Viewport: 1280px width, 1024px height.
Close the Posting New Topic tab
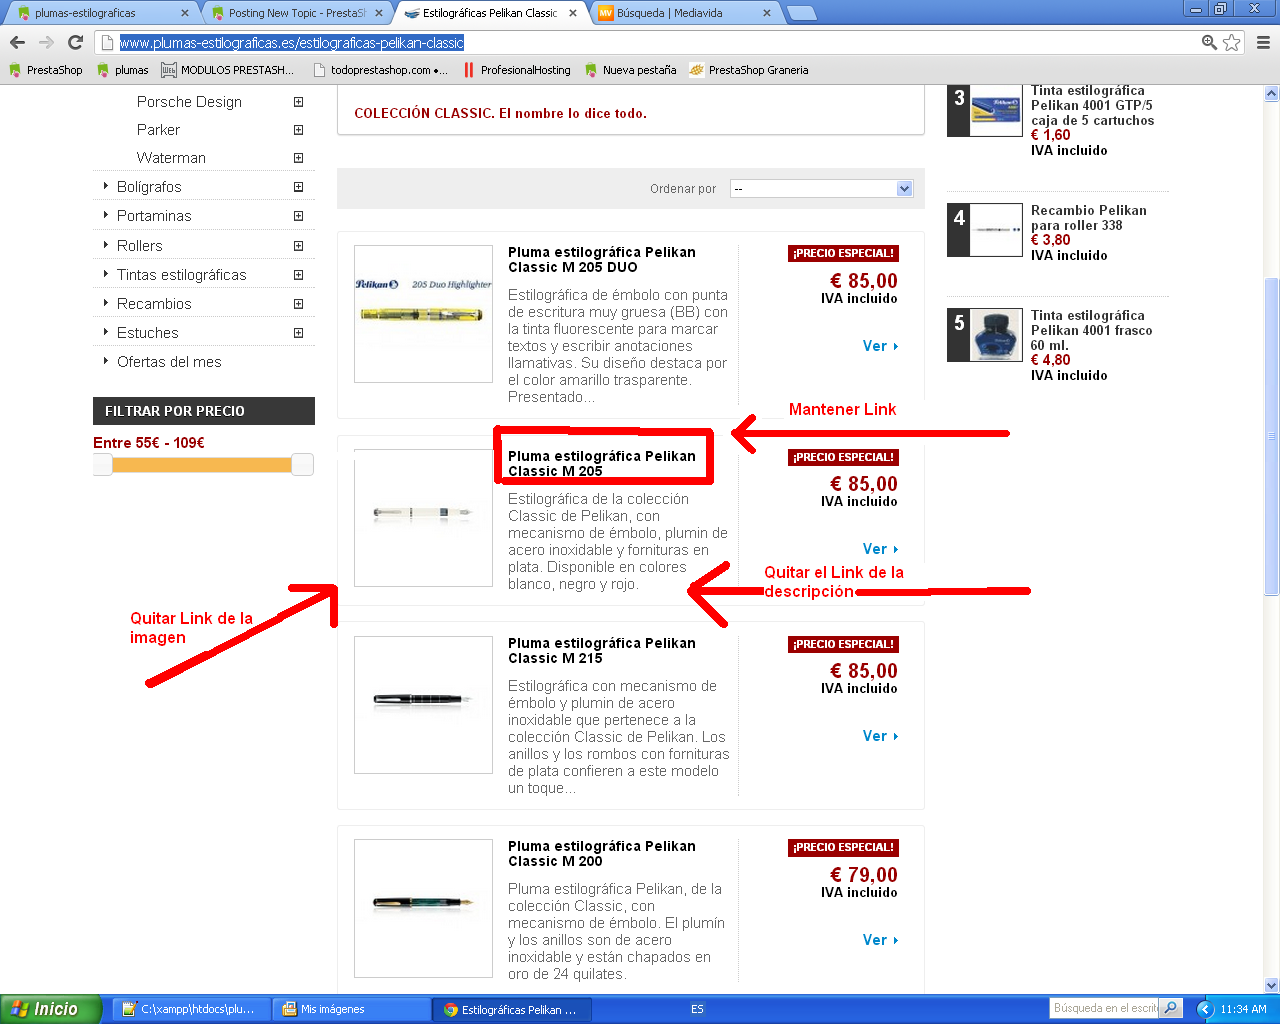[x=379, y=13]
